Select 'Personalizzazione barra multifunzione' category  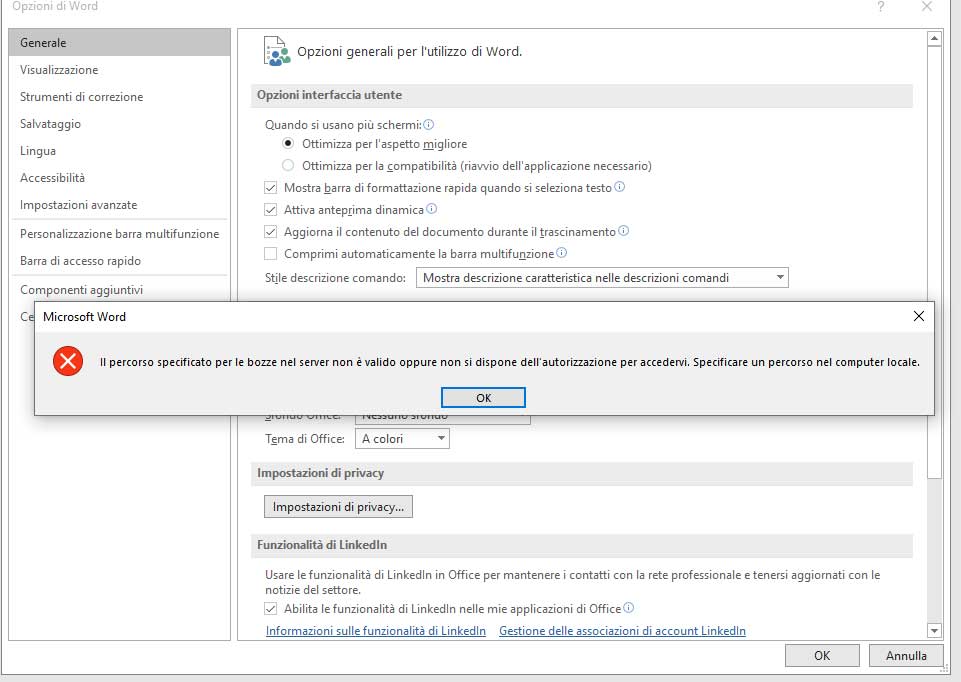pyautogui.click(x=120, y=233)
